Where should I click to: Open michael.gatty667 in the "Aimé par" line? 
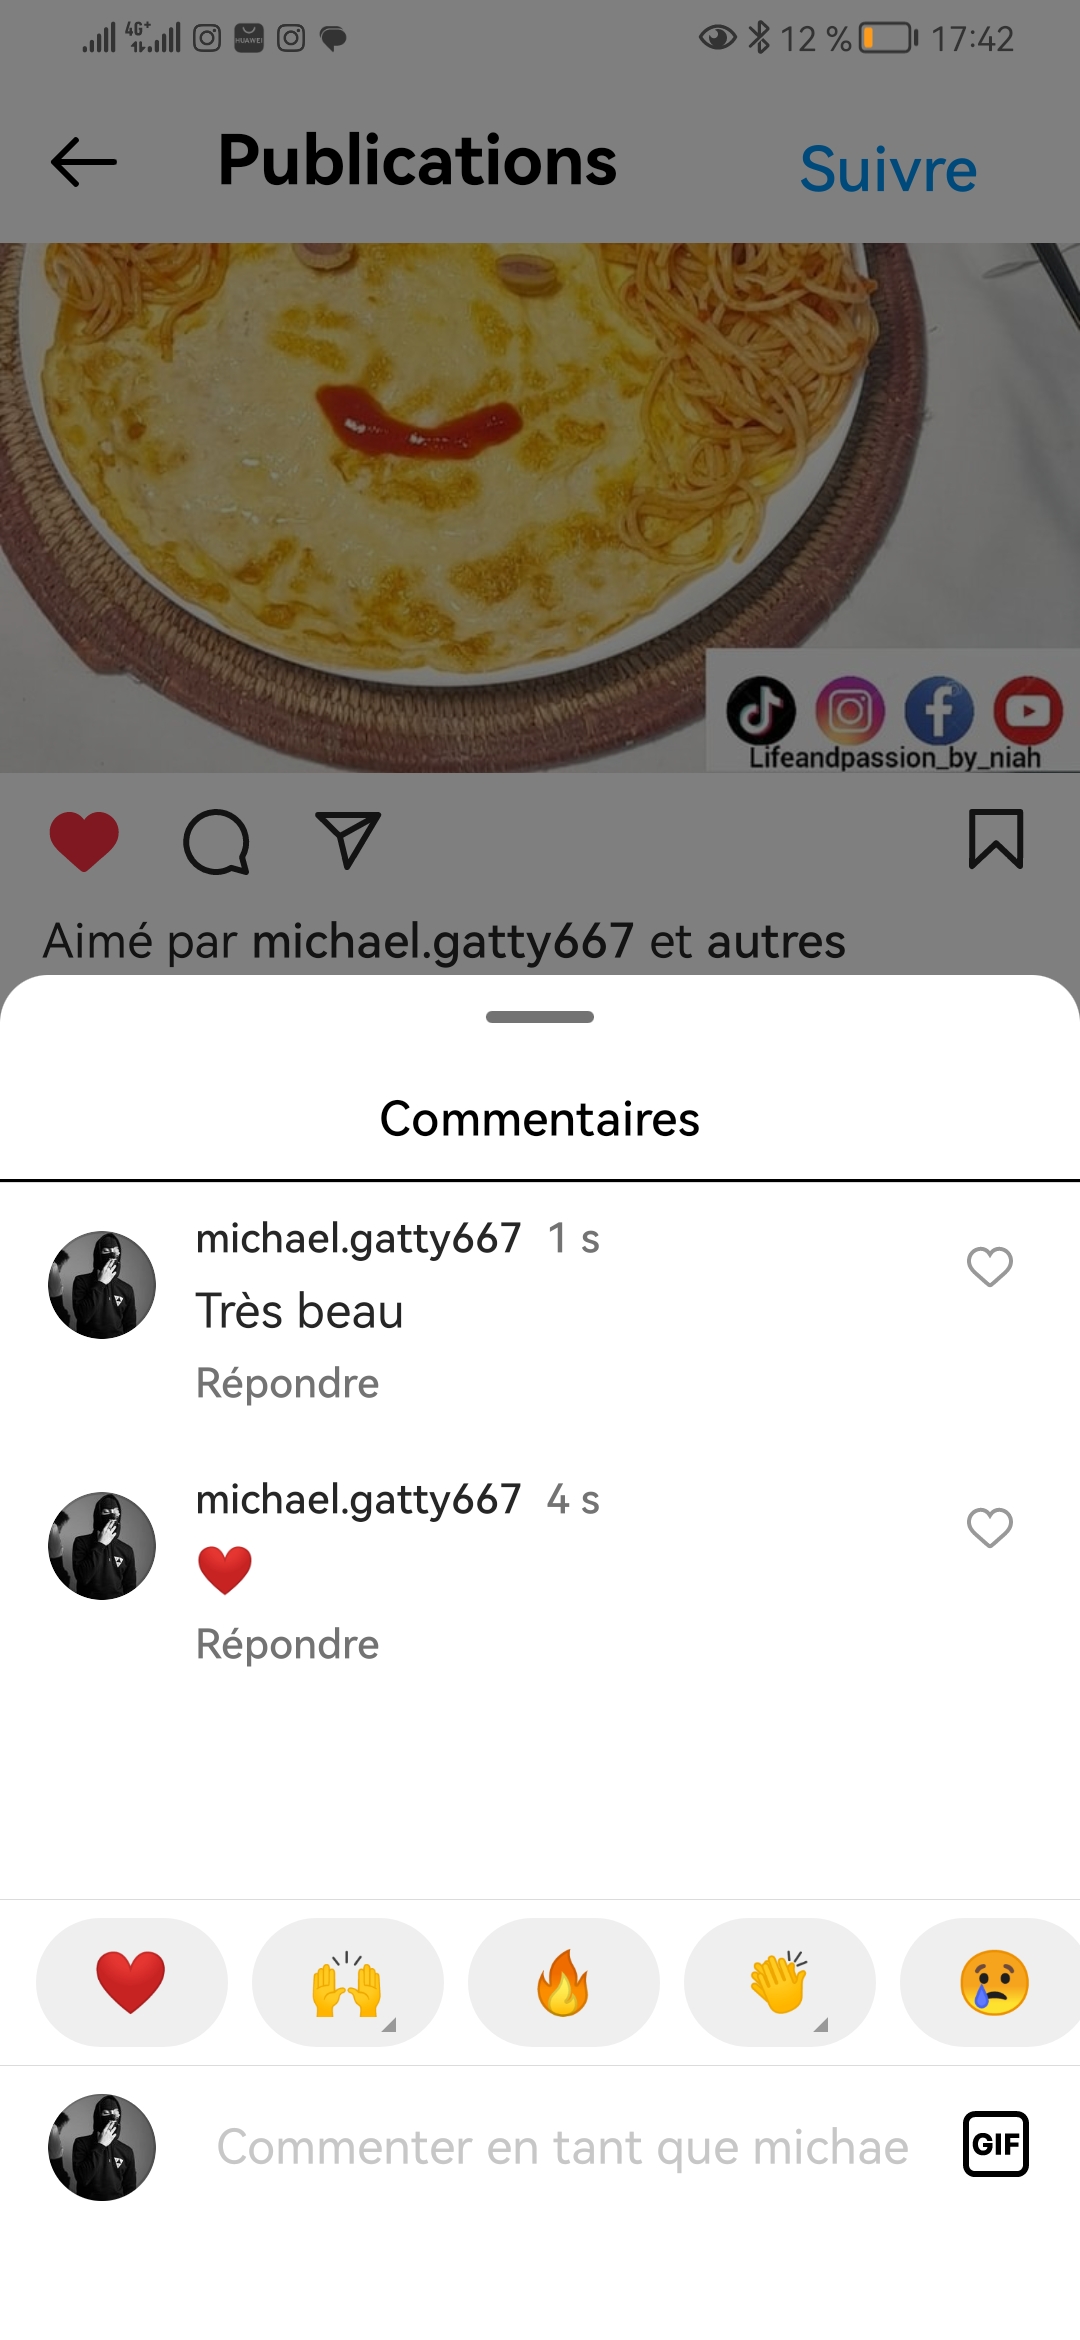[443, 941]
